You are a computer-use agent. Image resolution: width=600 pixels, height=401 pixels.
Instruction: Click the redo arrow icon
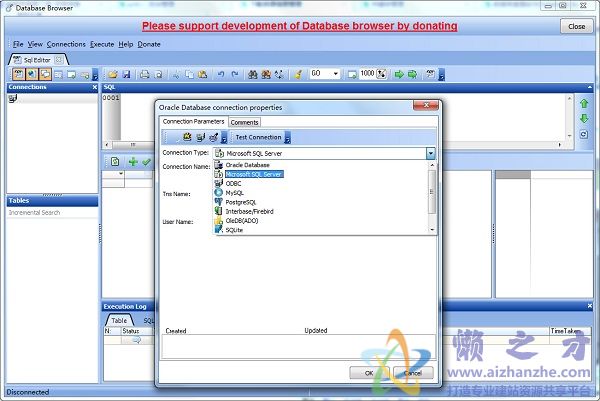[235, 74]
